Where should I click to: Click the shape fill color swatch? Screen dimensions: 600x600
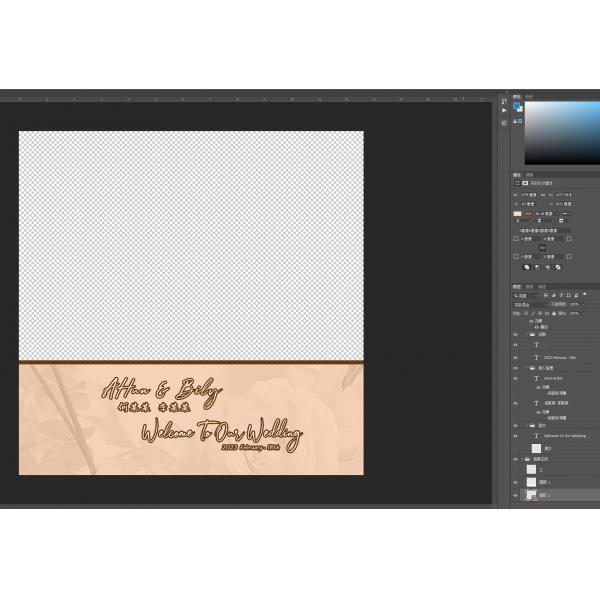(517, 213)
